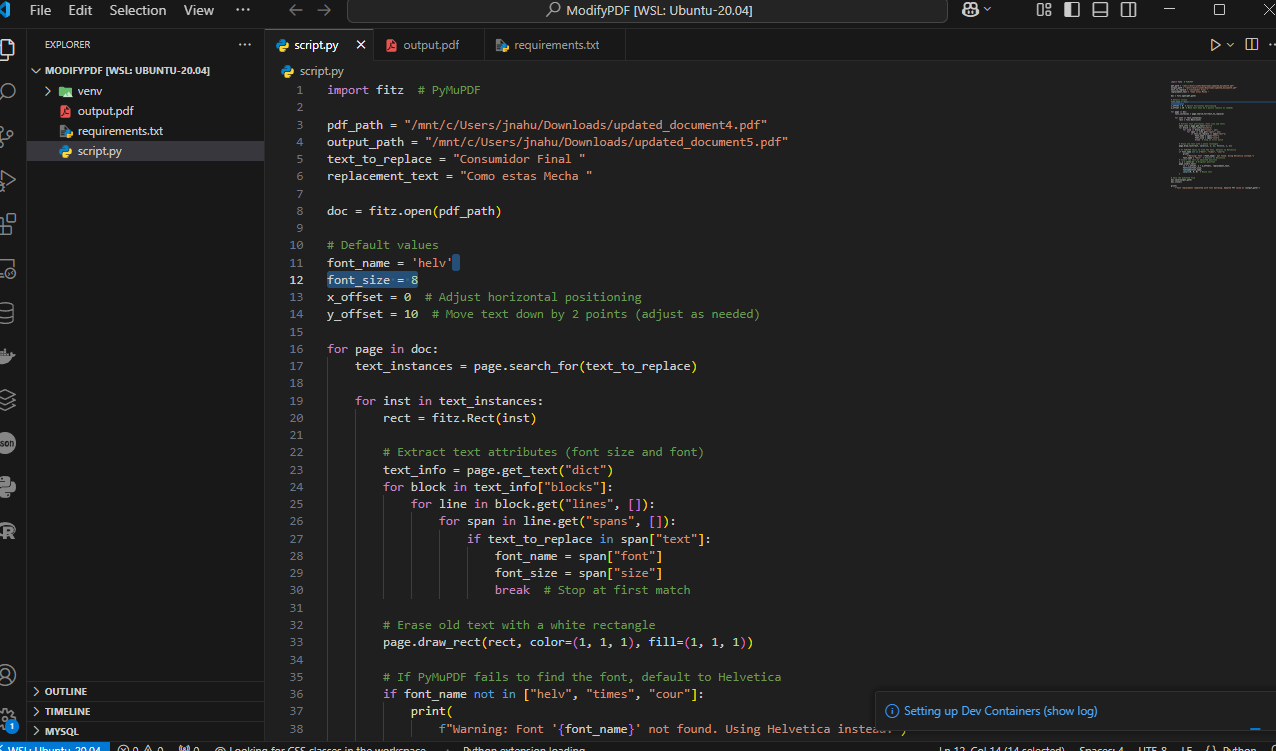Switch to the requirements.txt editor tab
Screen dimensions: 1276x751
click(x=556, y=45)
